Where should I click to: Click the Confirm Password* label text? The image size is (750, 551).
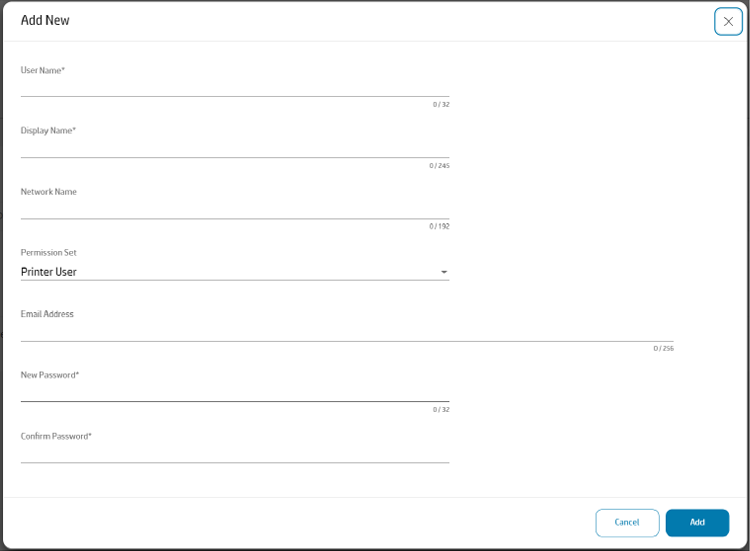[56, 436]
